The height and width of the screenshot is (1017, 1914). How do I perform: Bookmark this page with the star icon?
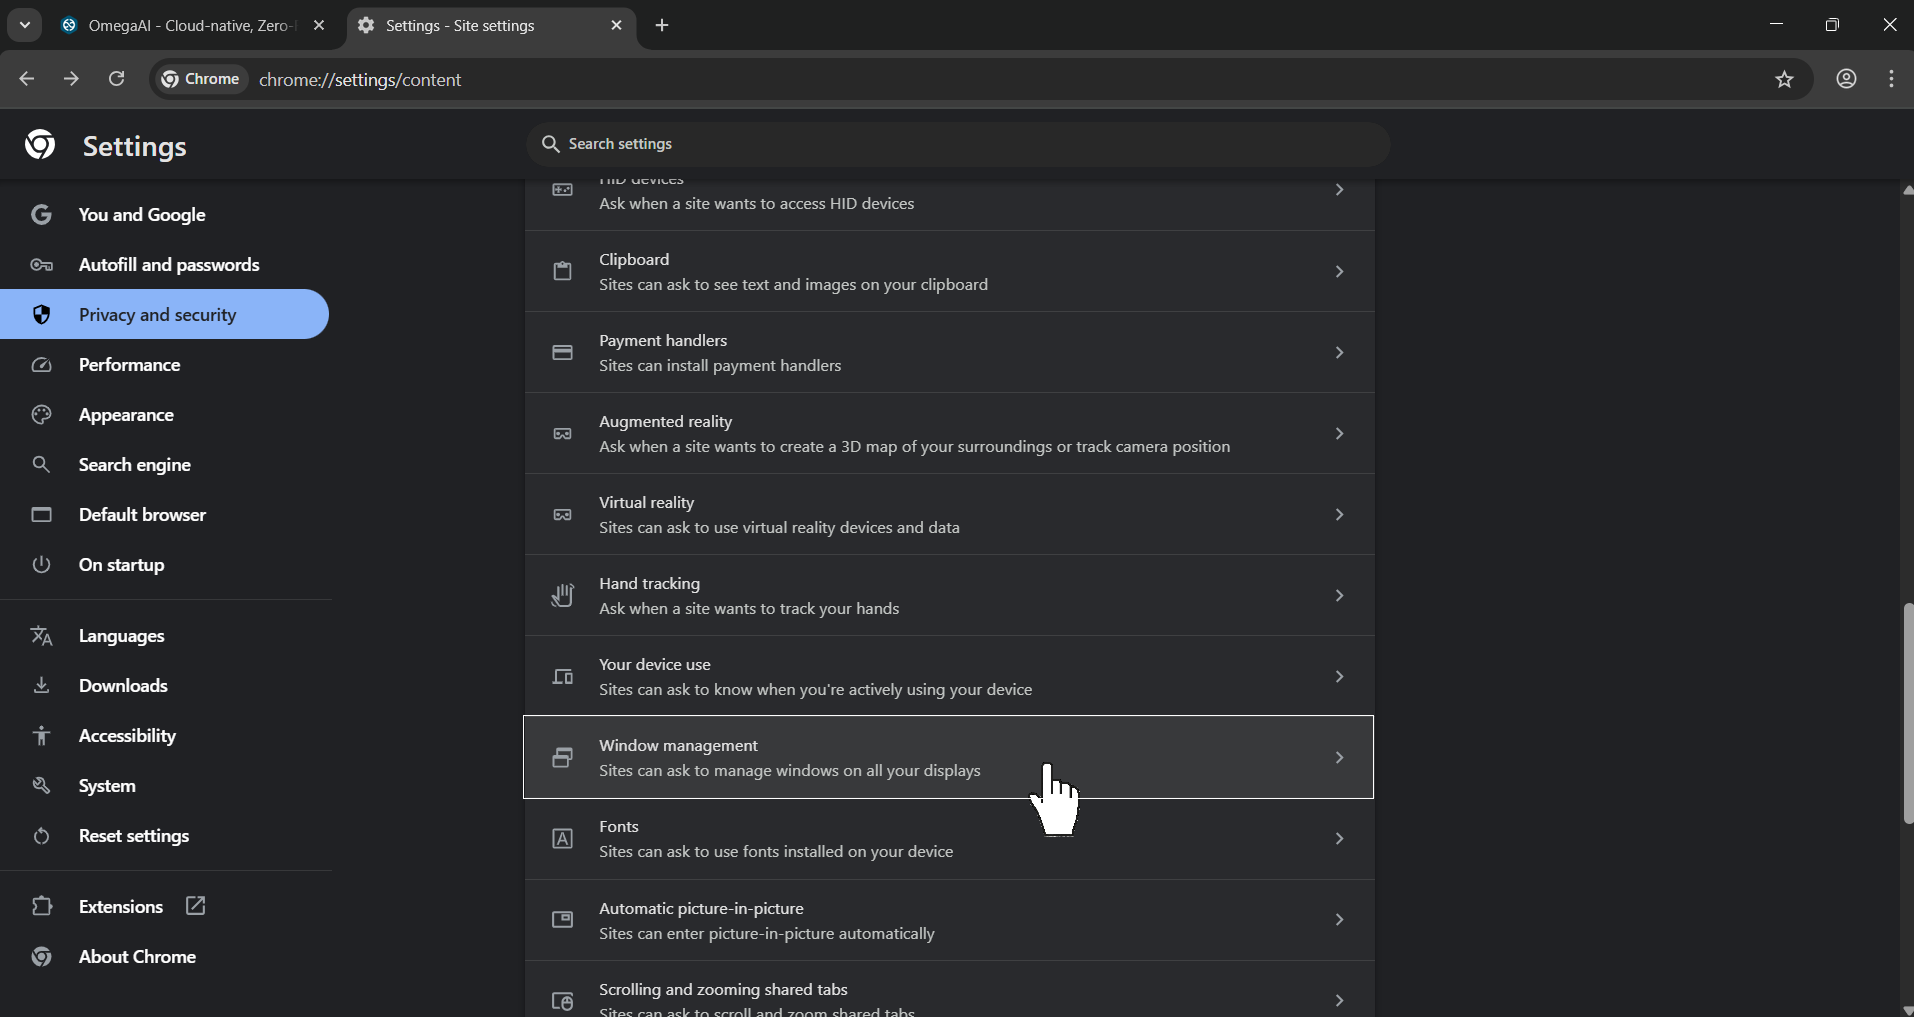tap(1786, 80)
